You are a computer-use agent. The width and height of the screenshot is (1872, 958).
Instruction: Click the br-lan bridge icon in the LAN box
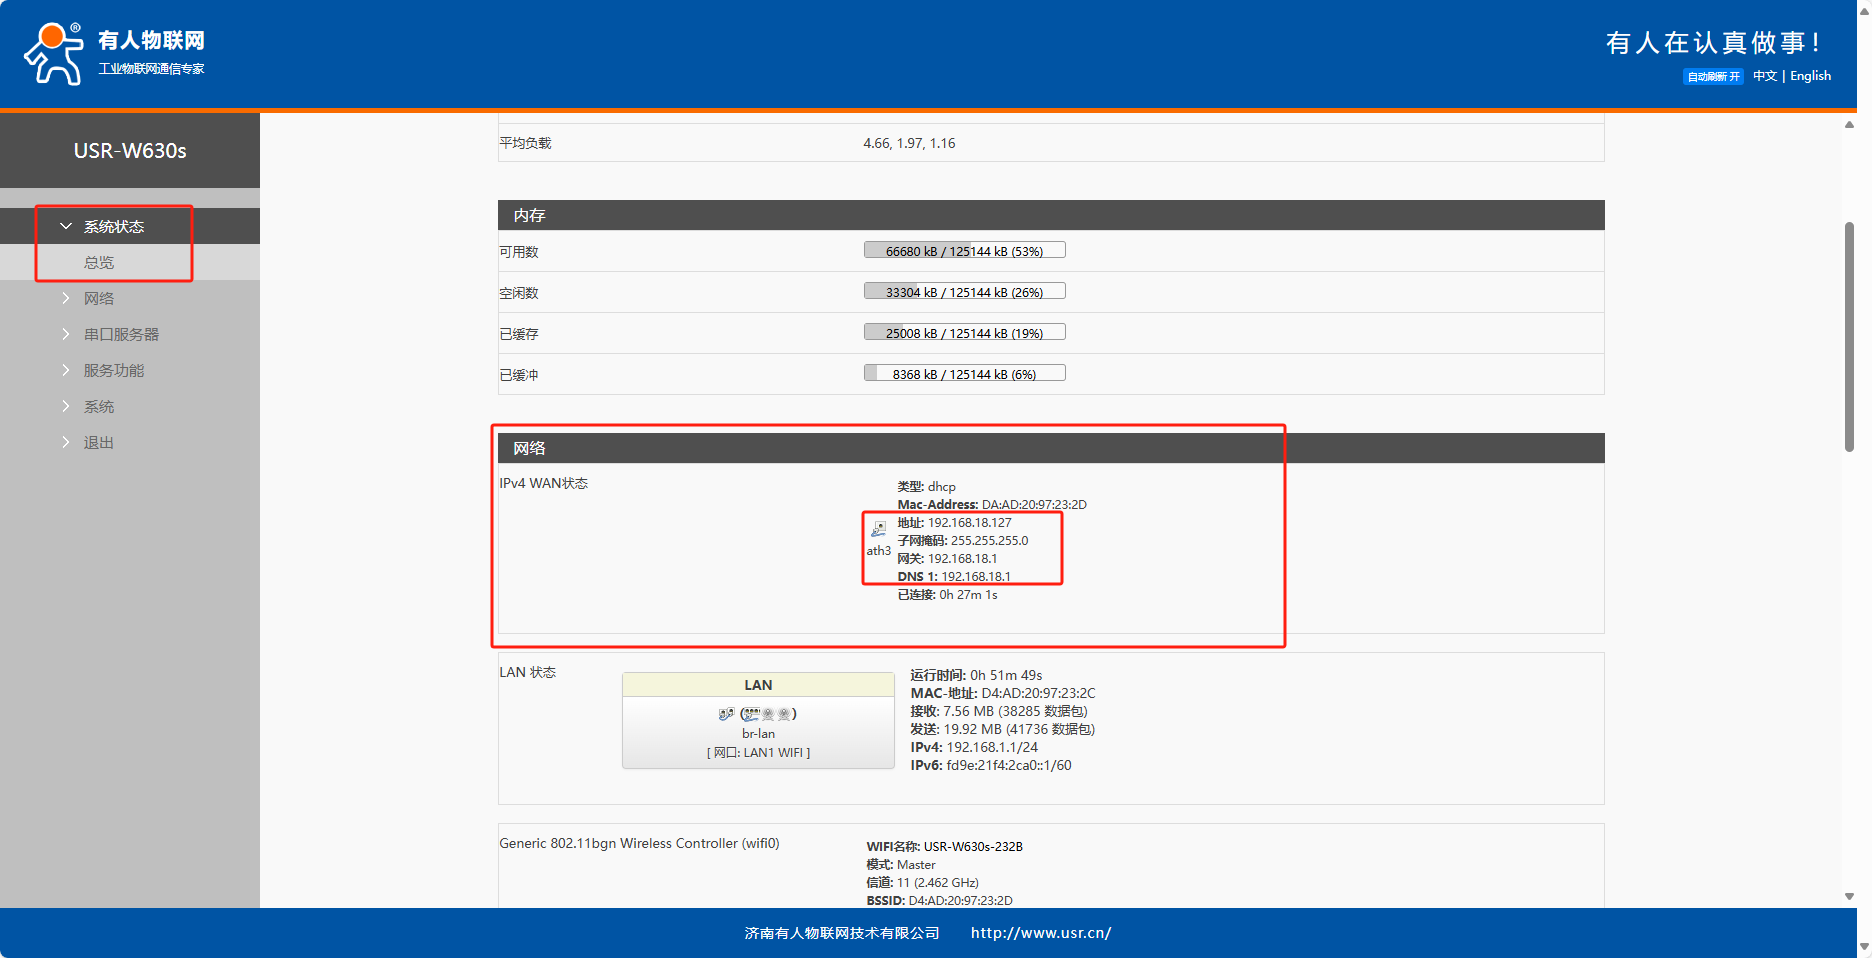click(726, 714)
